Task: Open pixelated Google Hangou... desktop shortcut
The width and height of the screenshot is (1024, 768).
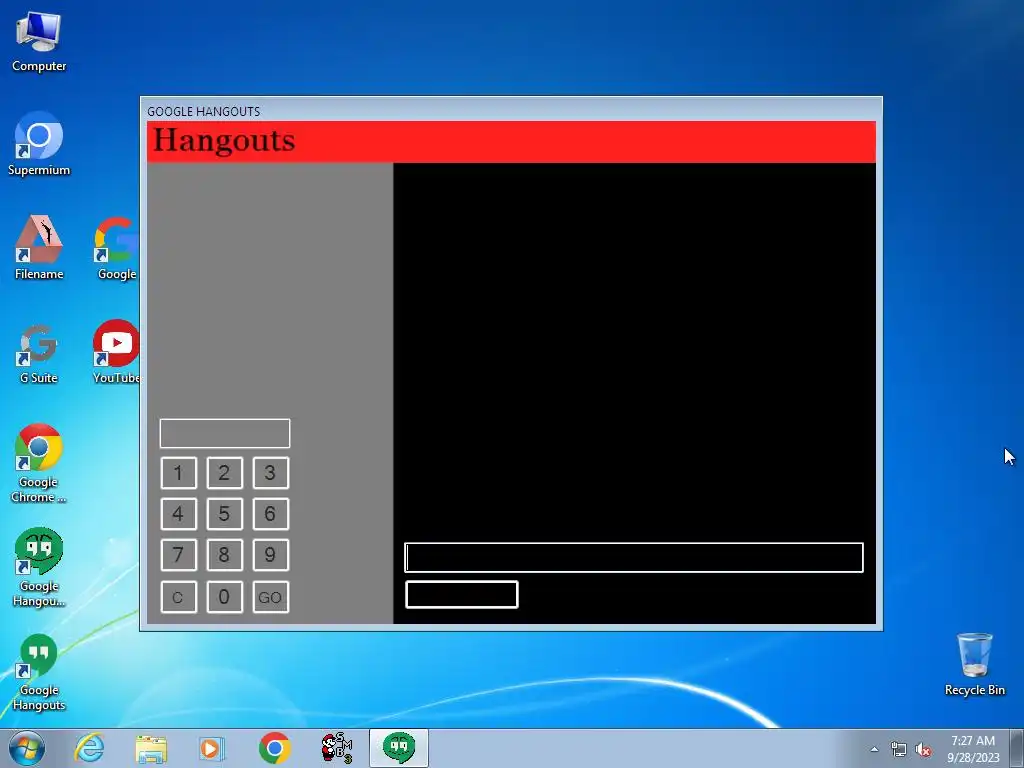Action: [x=39, y=567]
